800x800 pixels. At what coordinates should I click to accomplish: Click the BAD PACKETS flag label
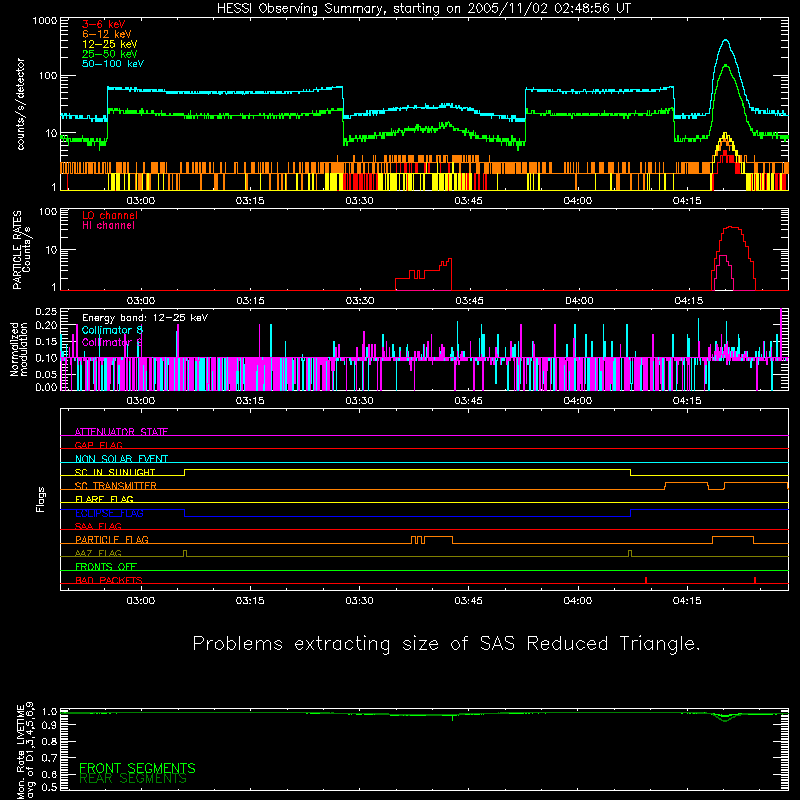click(109, 581)
